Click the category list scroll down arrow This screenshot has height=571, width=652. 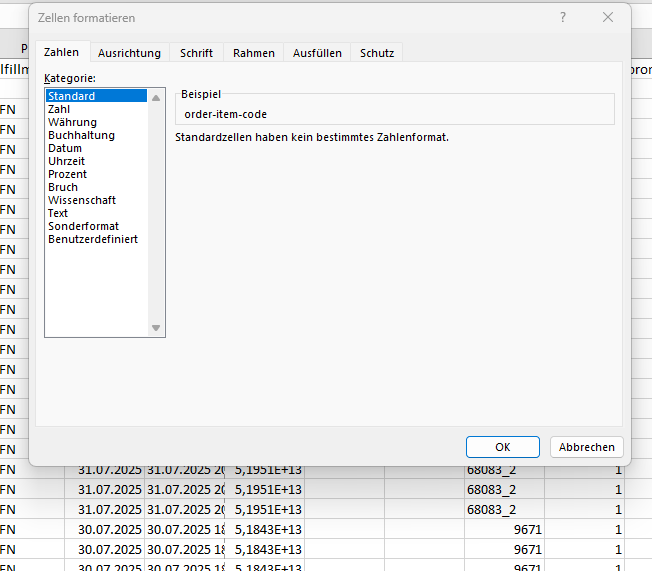(156, 328)
